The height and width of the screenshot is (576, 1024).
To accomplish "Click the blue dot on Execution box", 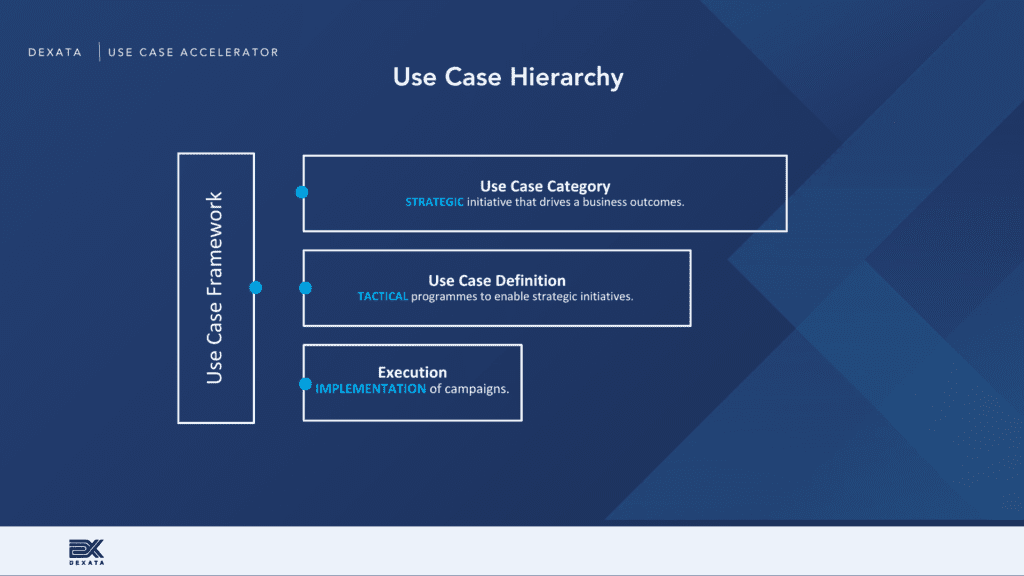I will coord(305,383).
